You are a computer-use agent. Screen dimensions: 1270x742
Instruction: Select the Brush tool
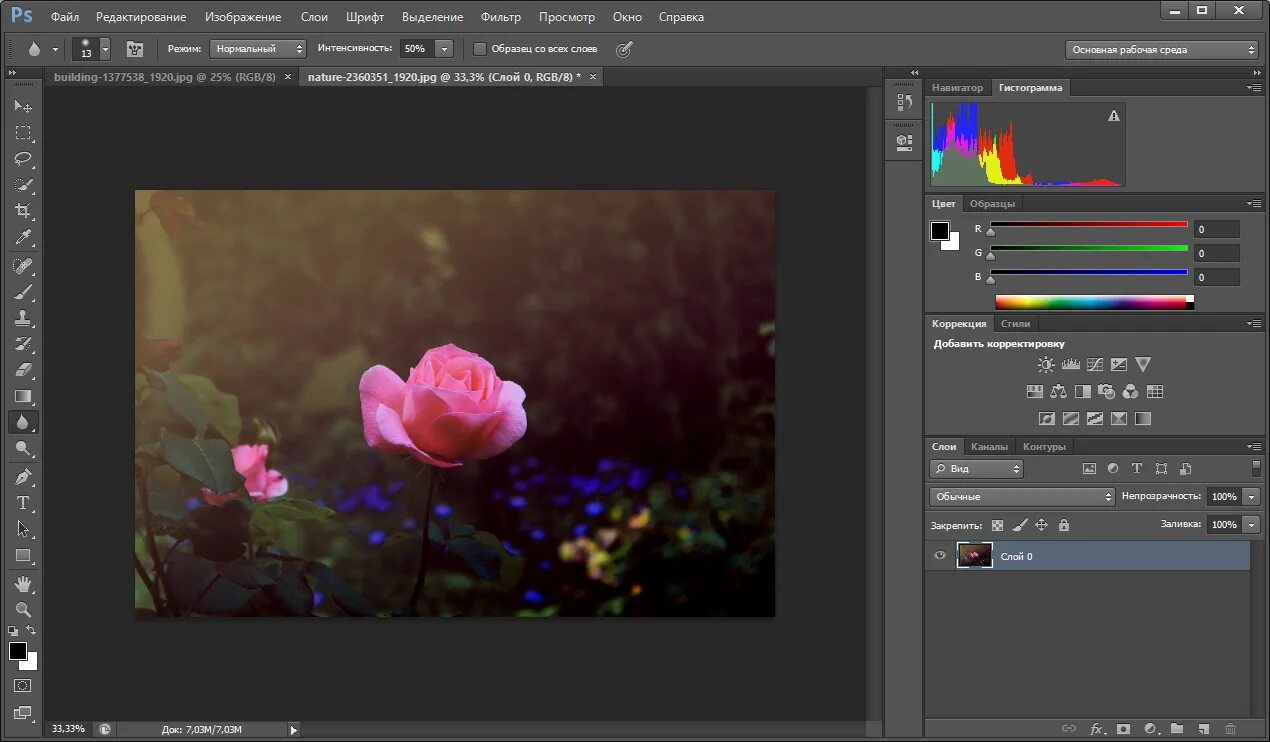[x=23, y=292]
